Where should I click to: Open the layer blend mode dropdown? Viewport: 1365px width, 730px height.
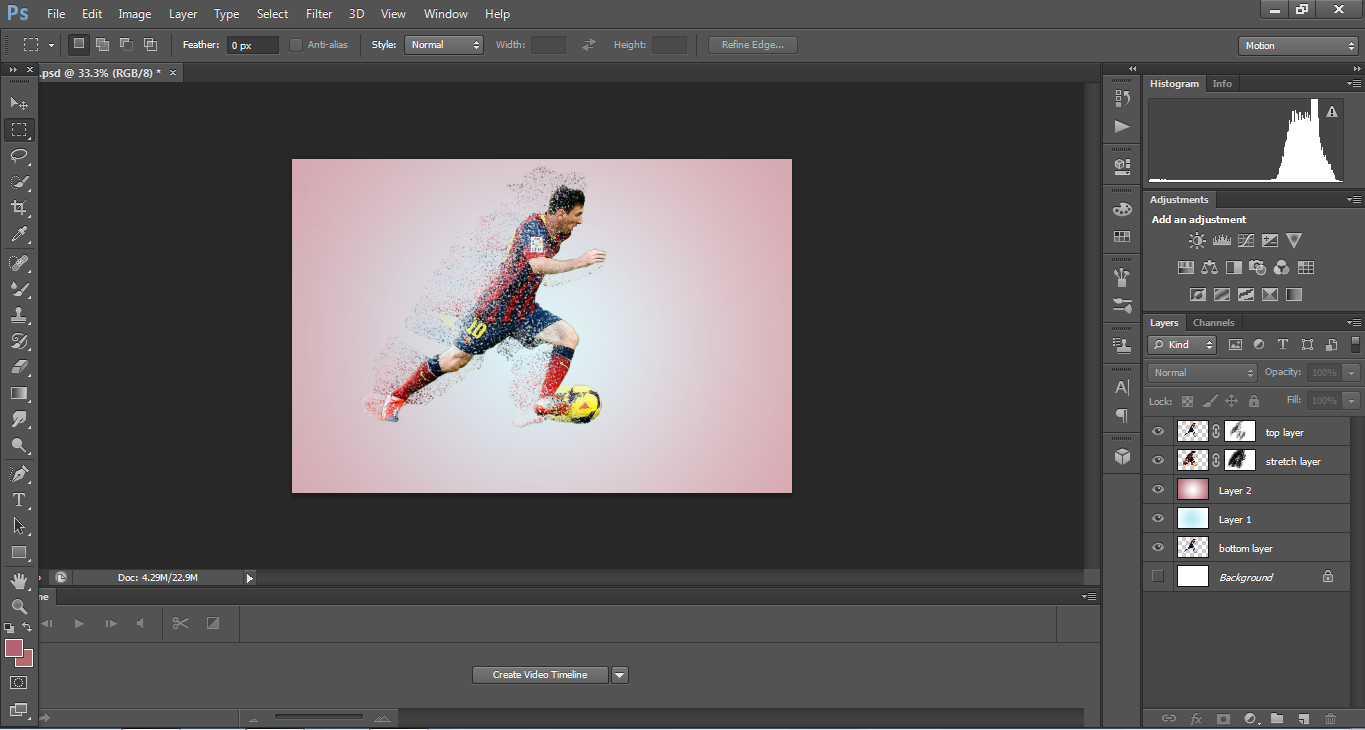[x=1202, y=373]
